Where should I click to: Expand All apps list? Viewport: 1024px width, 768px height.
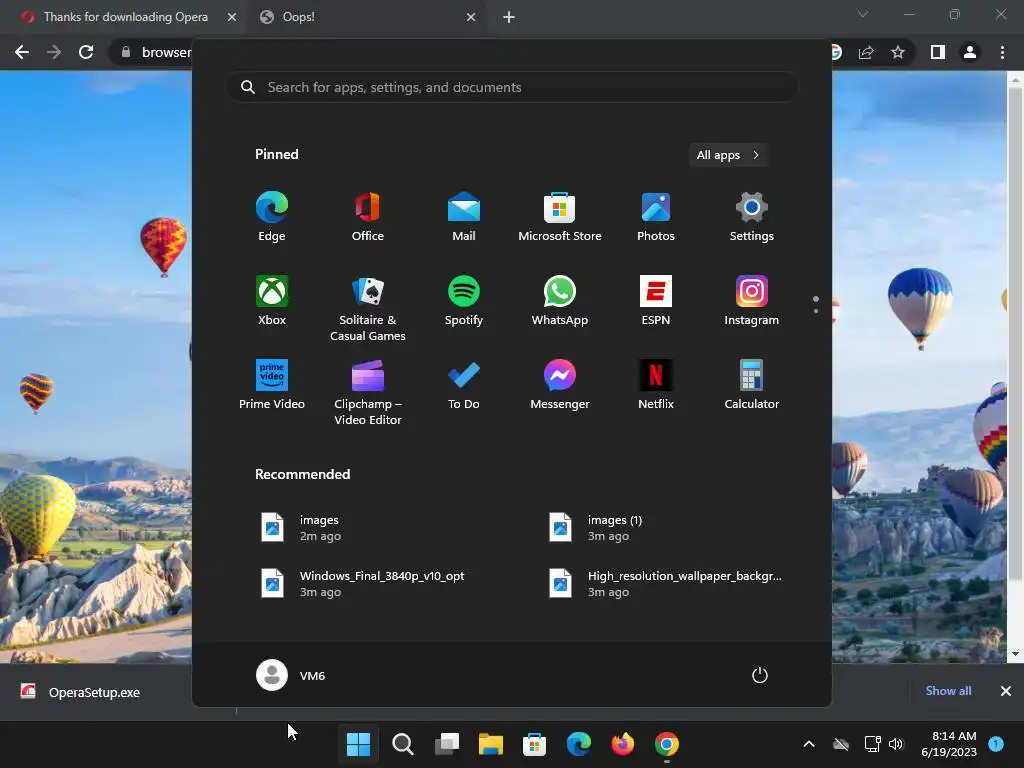click(728, 155)
